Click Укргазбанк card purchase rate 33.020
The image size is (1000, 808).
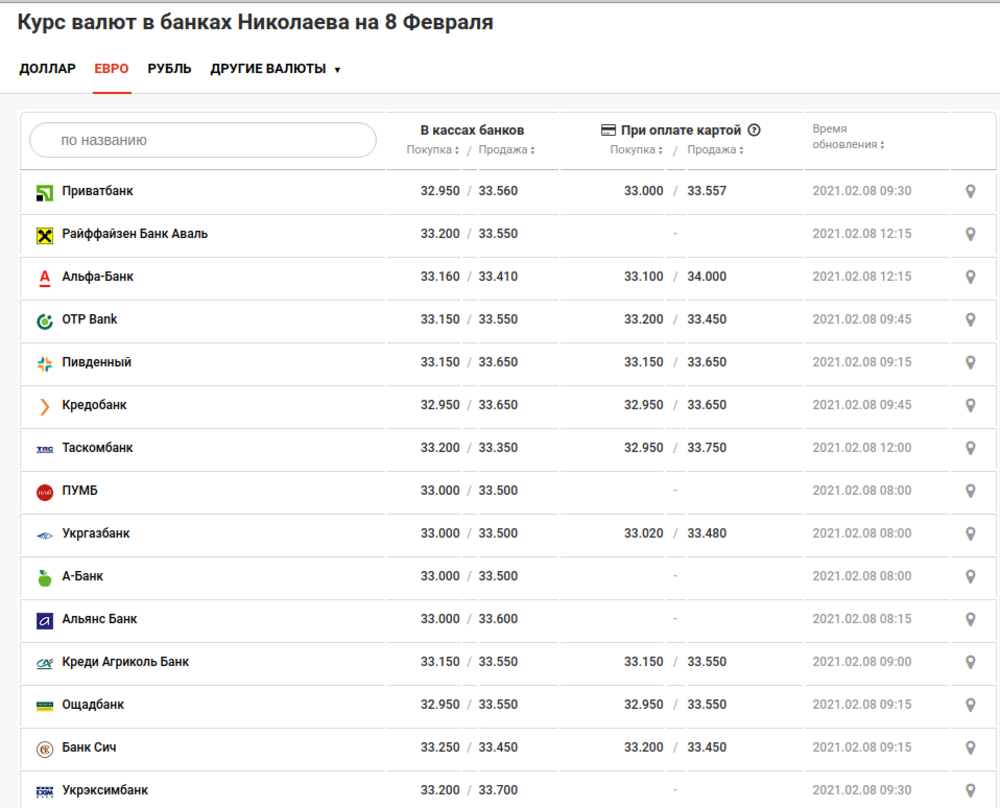(x=643, y=533)
